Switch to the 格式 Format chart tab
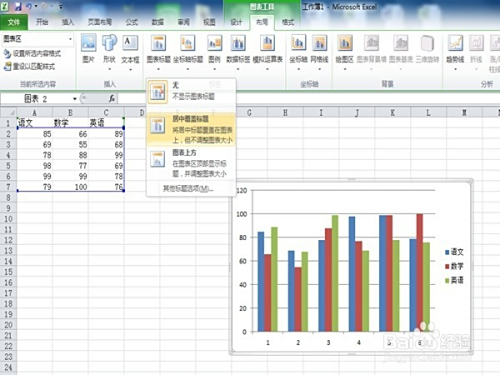Screen dimensions: 500x375 pyautogui.click(x=288, y=22)
